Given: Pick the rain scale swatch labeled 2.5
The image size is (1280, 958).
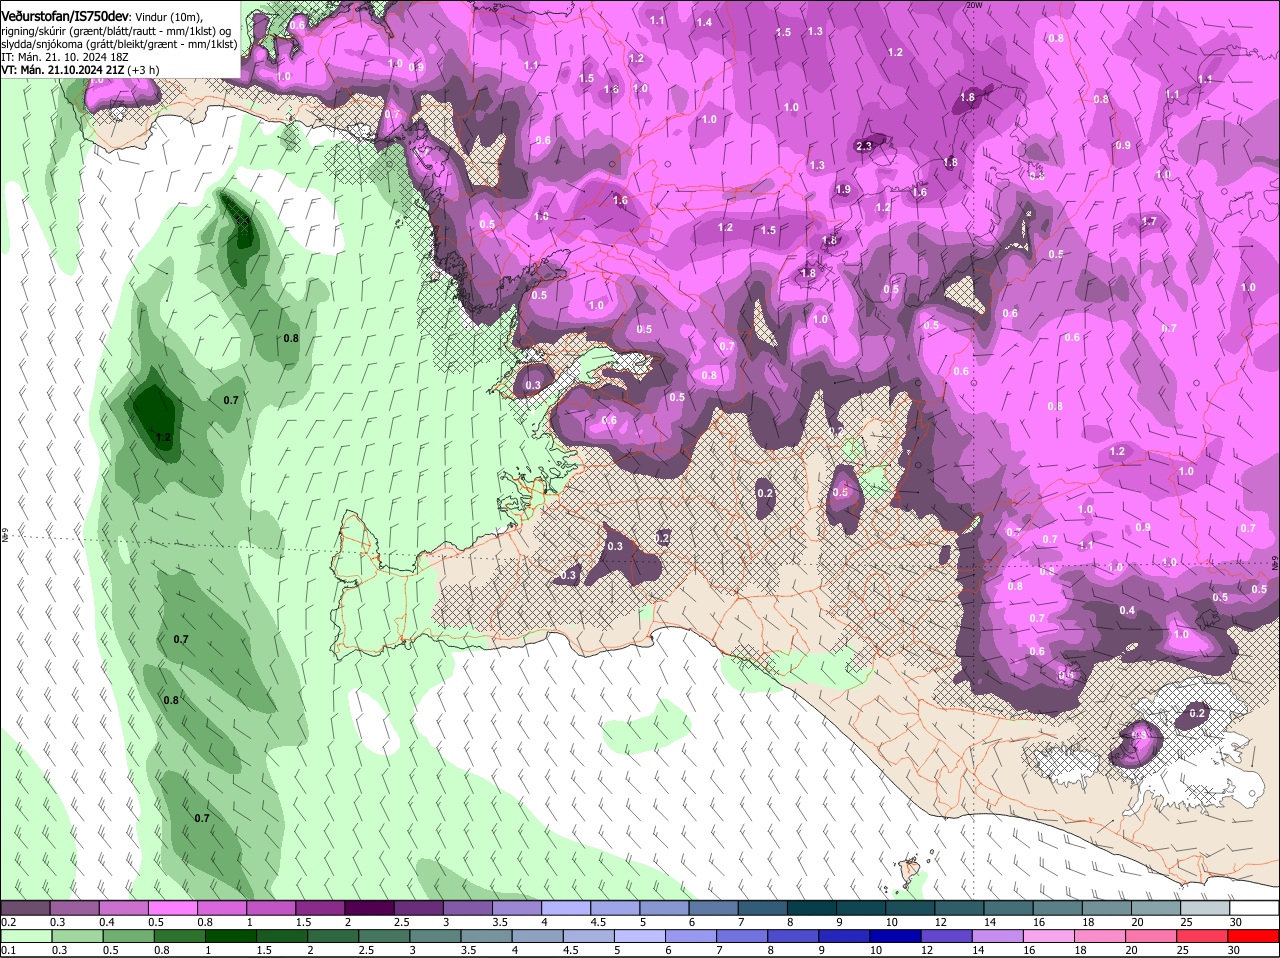Looking at the screenshot, I should 385,936.
